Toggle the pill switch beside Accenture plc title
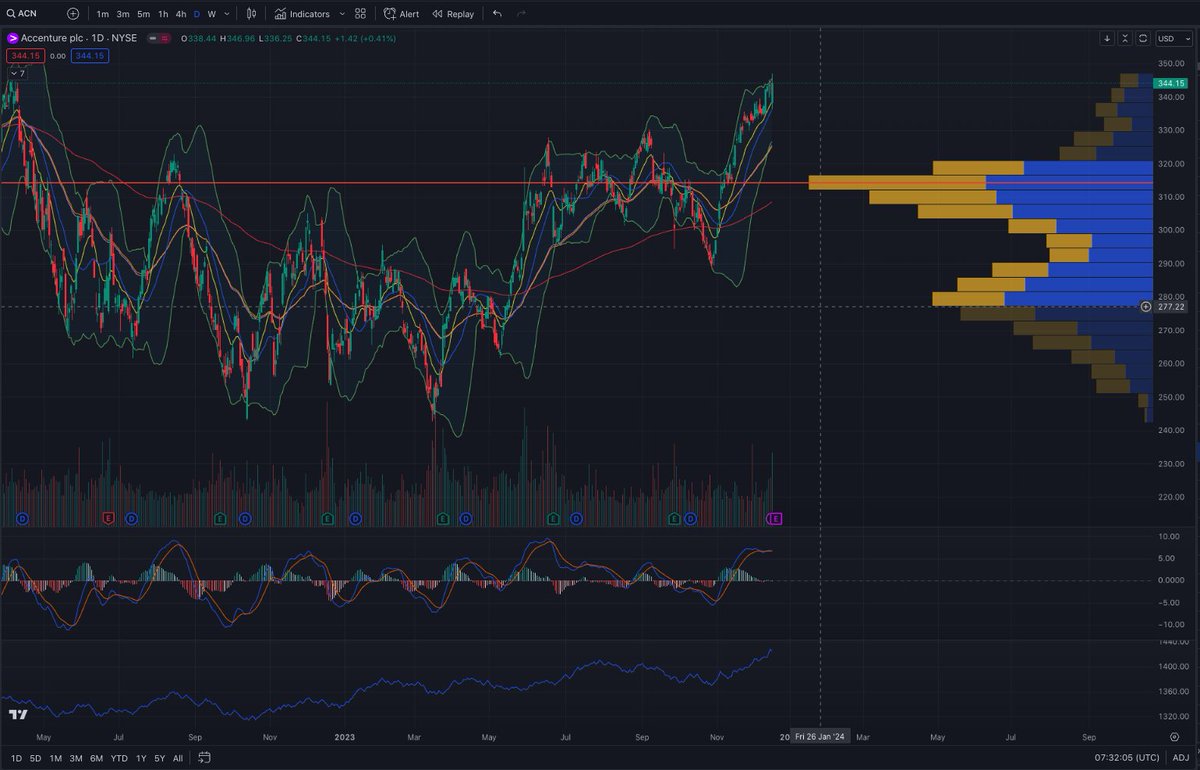This screenshot has height=770, width=1200. coord(157,38)
